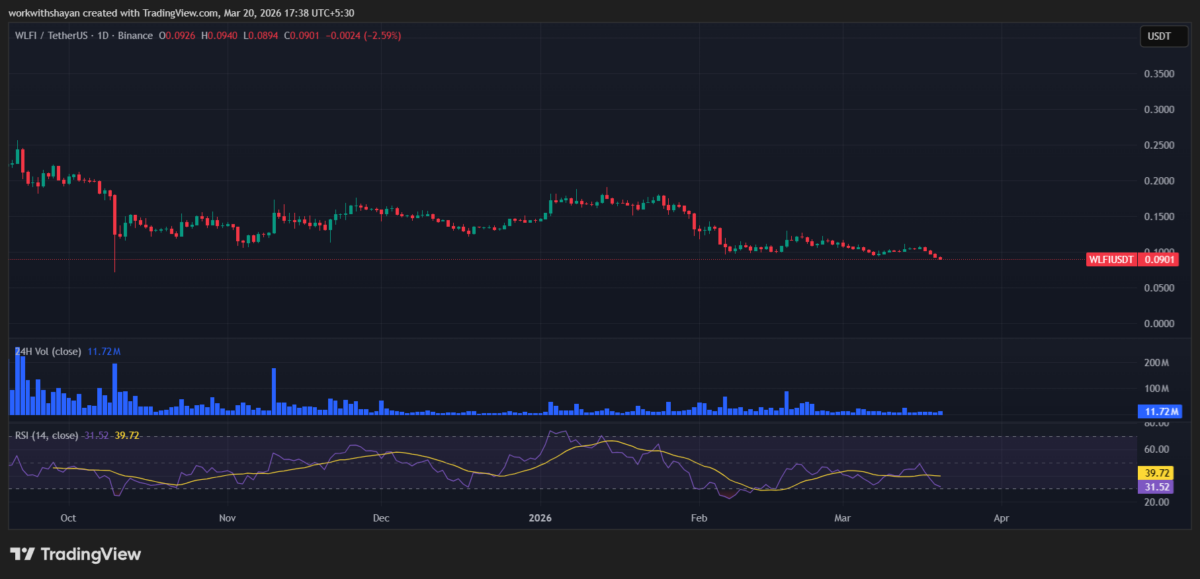Click the TradingView logo in bottom corner
Screen dimensions: 1200x579
(x=76, y=554)
